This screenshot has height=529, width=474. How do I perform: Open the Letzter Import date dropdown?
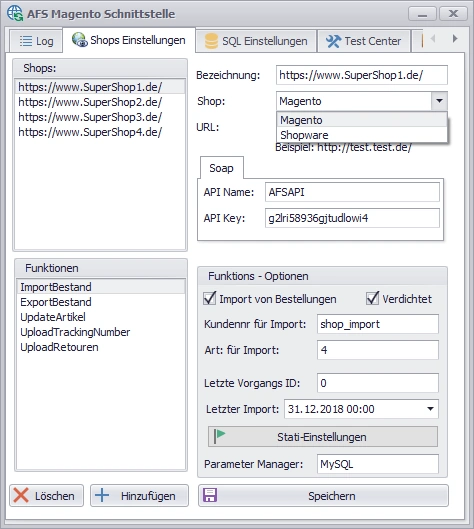point(430,409)
